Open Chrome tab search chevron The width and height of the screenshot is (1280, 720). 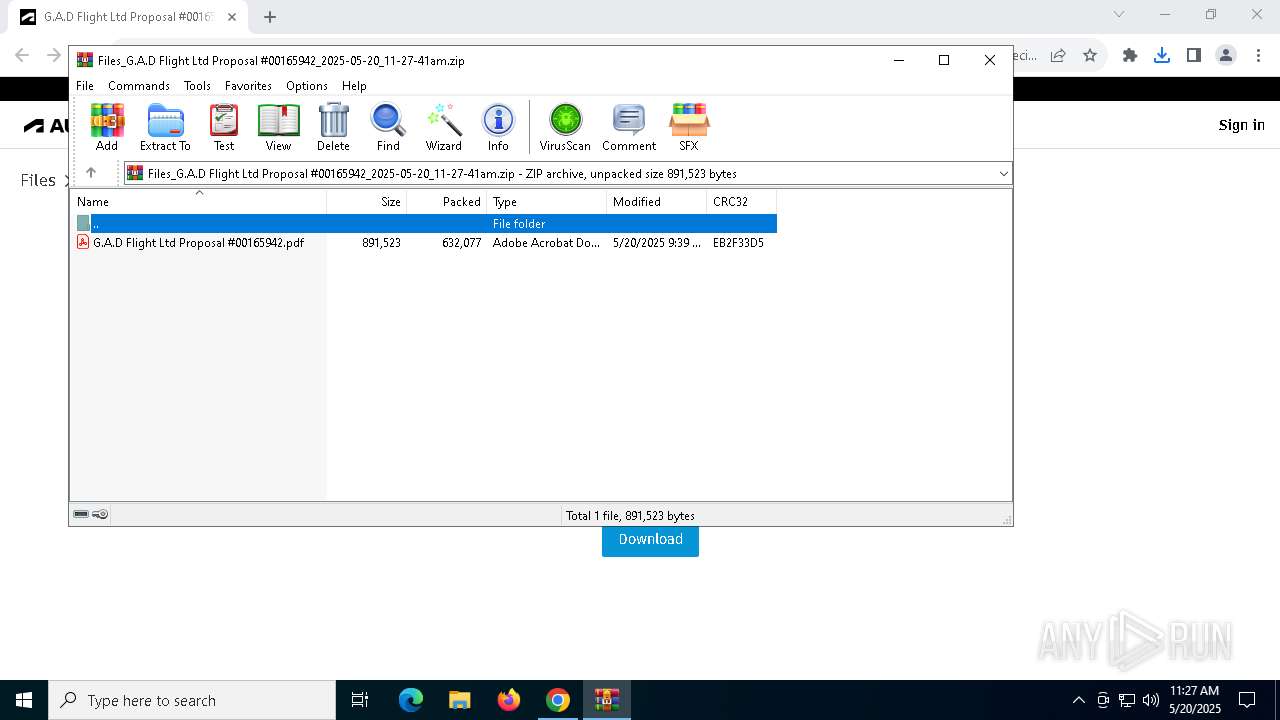[x=1119, y=14]
